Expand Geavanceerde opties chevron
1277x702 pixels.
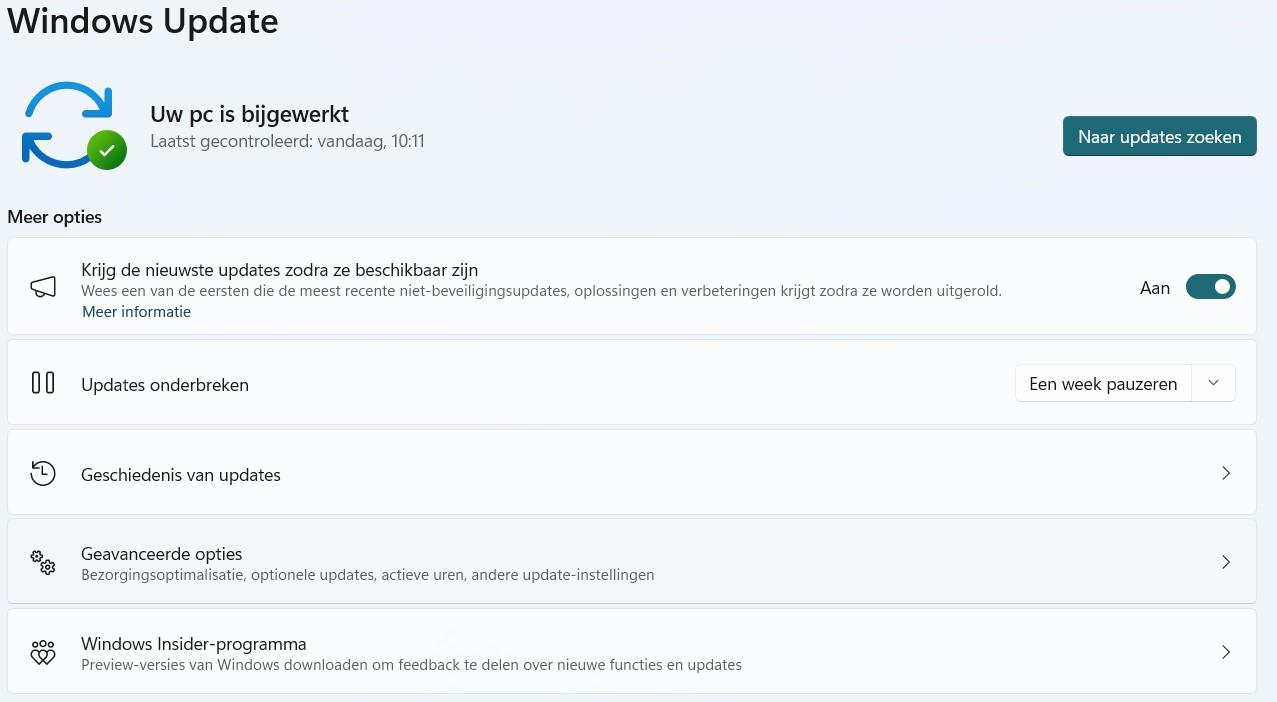click(x=1226, y=562)
